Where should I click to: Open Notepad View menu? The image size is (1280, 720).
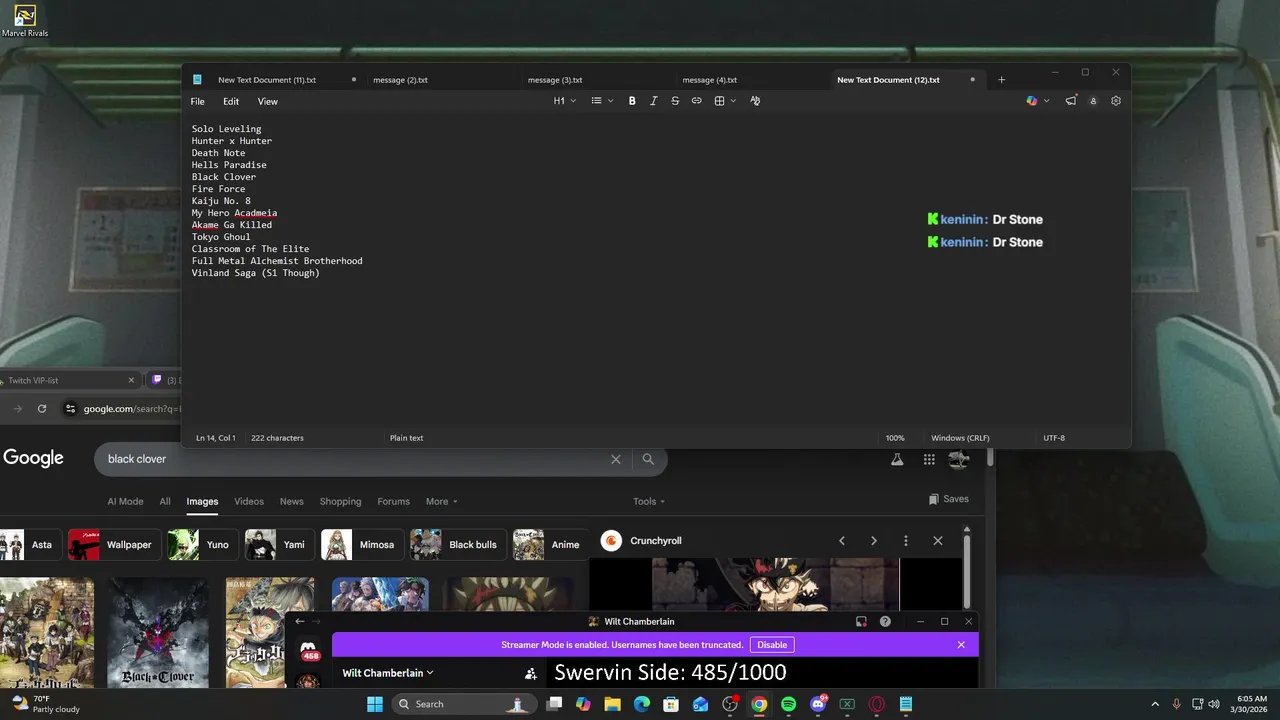pyautogui.click(x=268, y=102)
